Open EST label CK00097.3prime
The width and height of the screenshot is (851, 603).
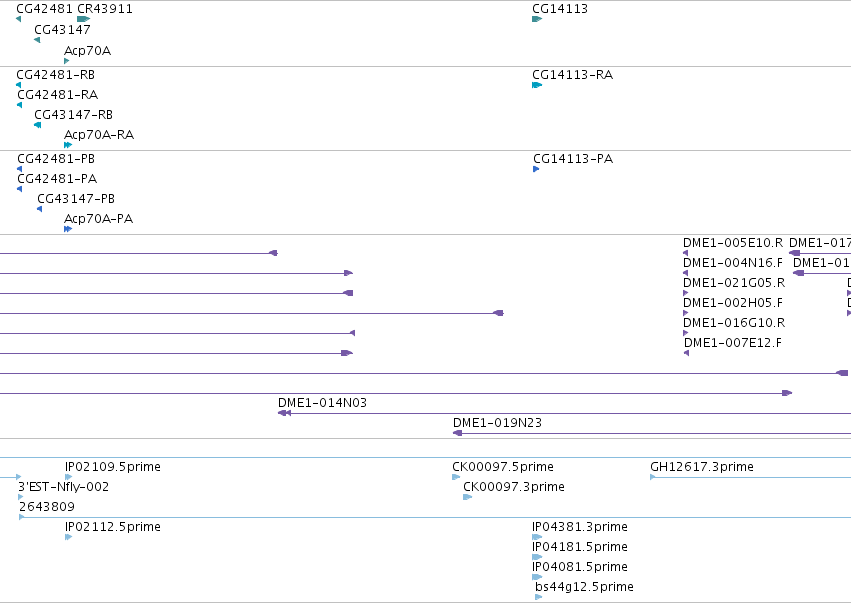point(513,487)
